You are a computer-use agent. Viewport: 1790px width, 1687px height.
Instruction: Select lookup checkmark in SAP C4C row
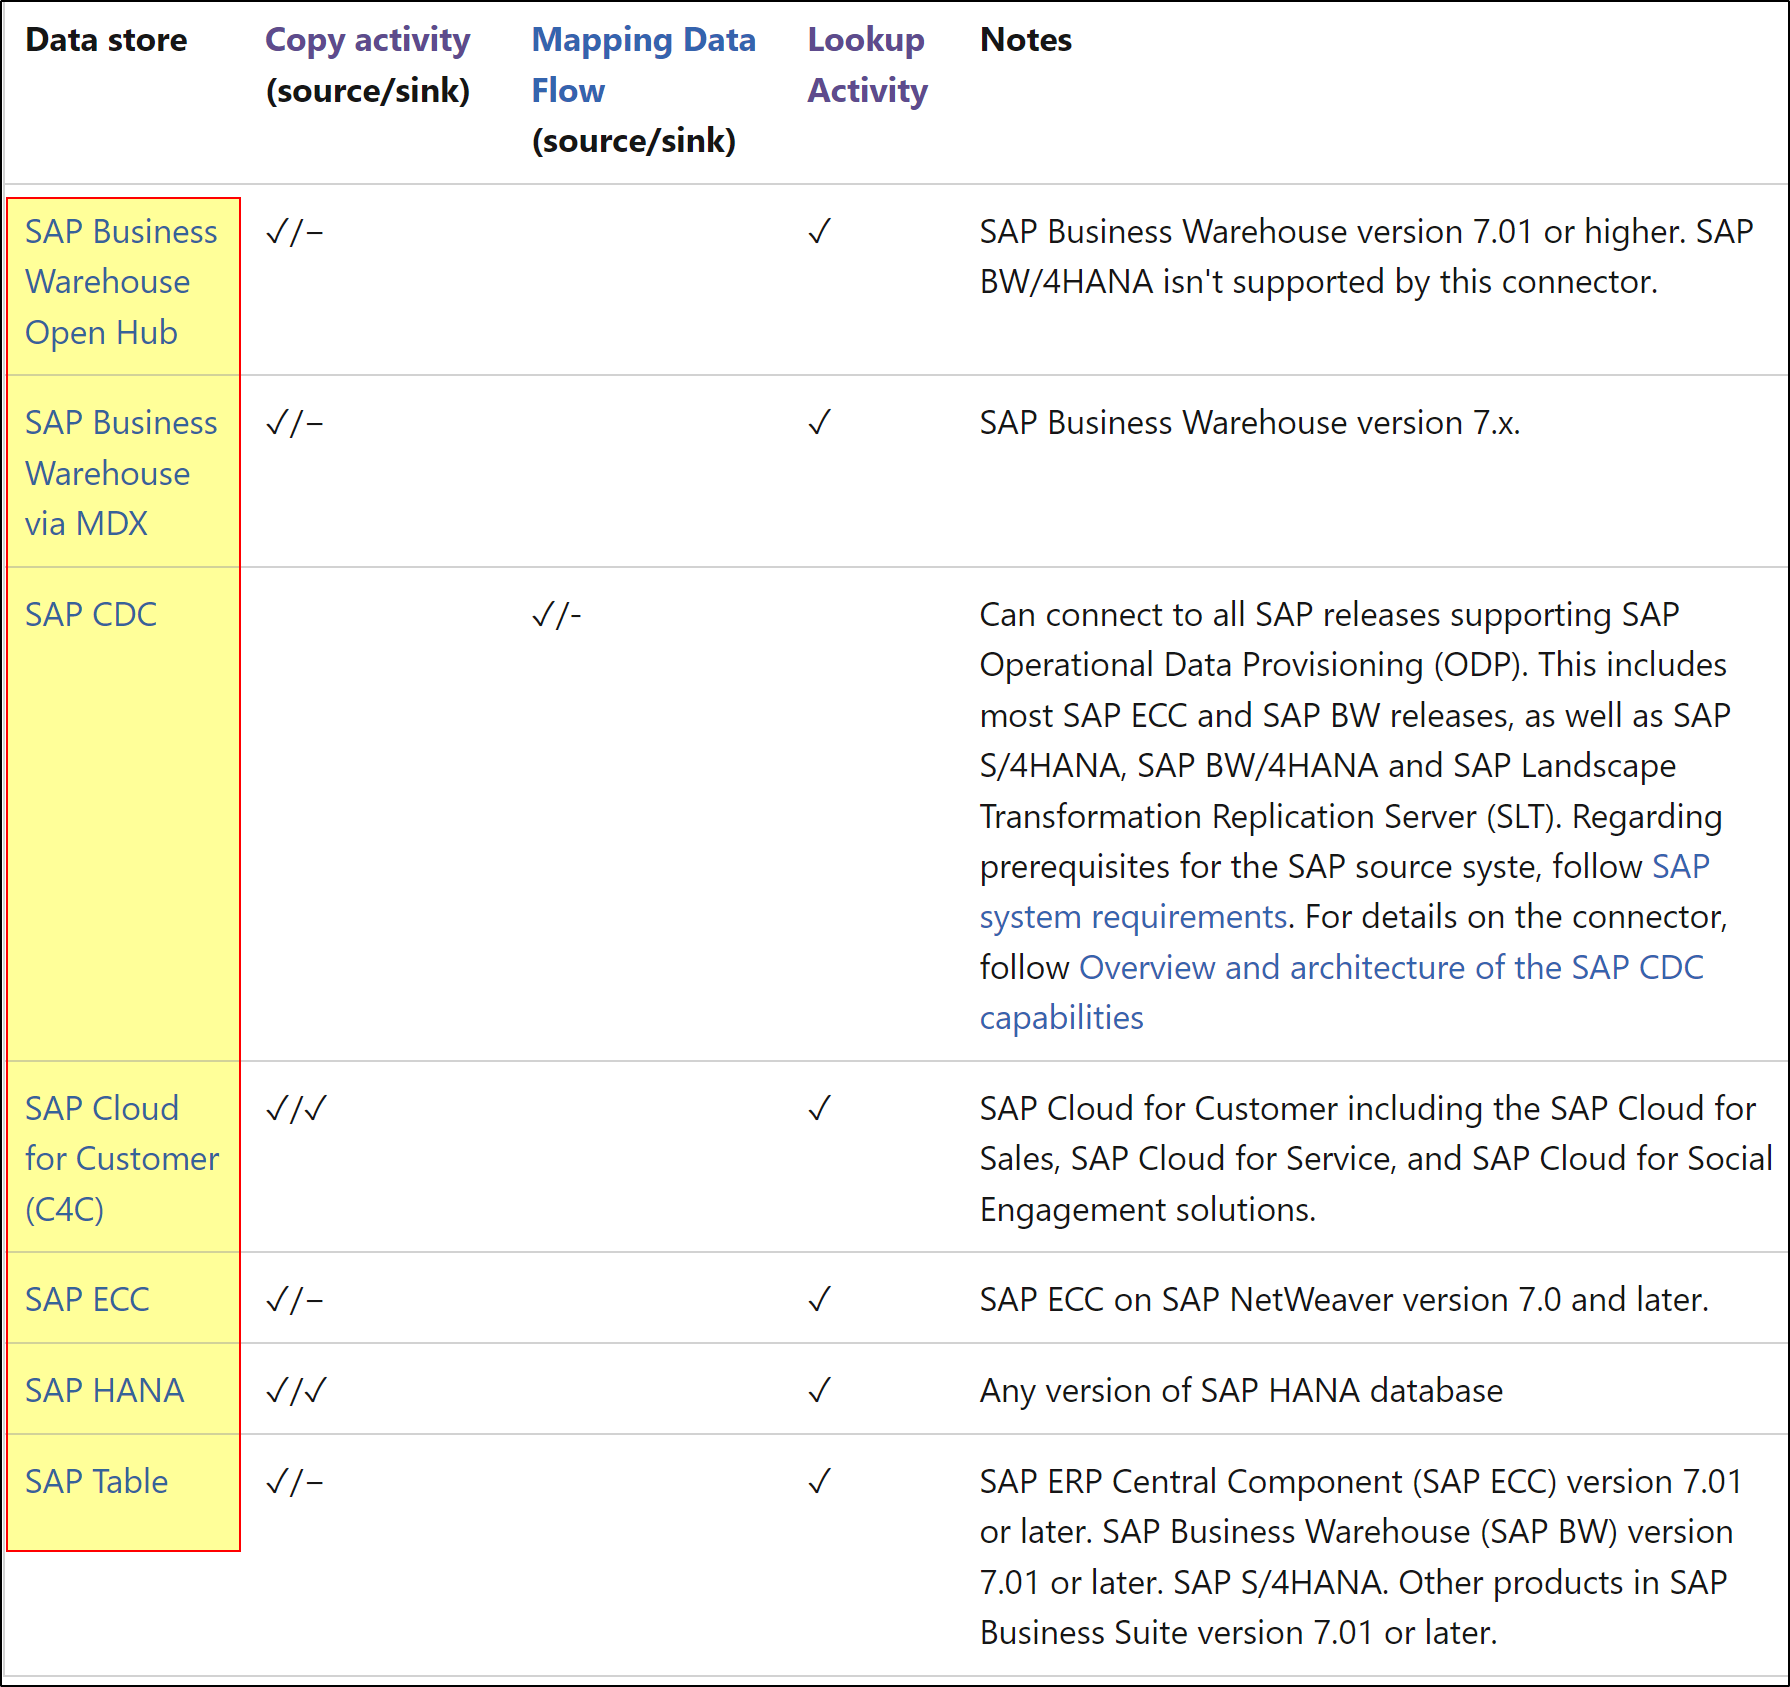819,1109
